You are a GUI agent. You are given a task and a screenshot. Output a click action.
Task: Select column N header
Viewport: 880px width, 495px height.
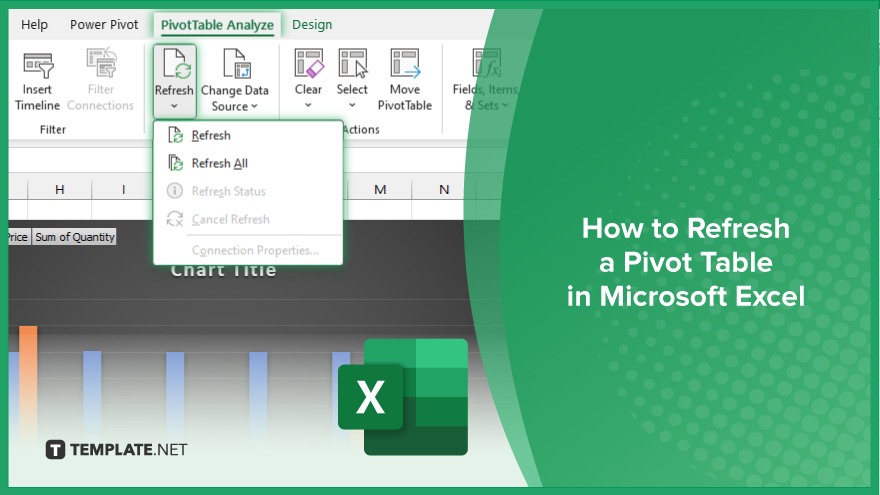coord(444,190)
